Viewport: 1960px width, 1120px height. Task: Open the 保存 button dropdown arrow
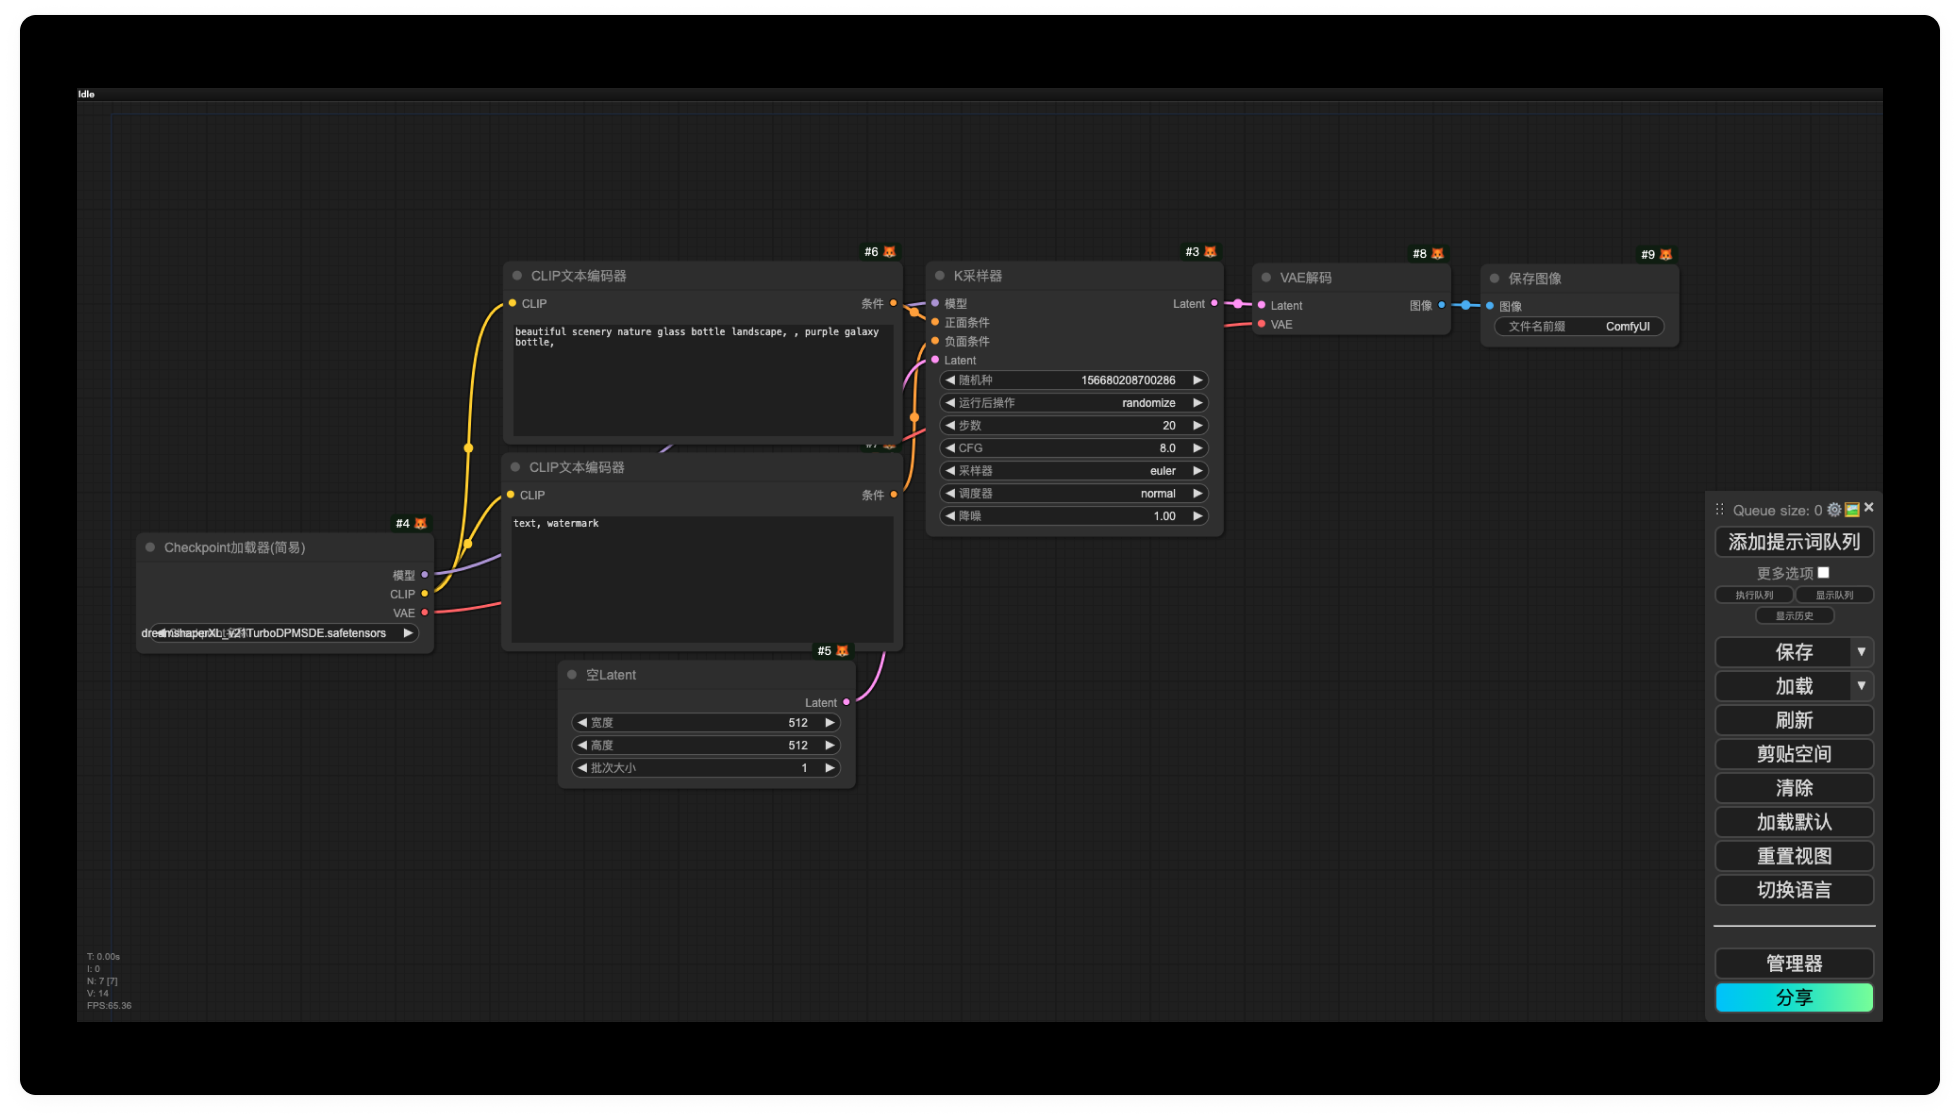pos(1861,652)
